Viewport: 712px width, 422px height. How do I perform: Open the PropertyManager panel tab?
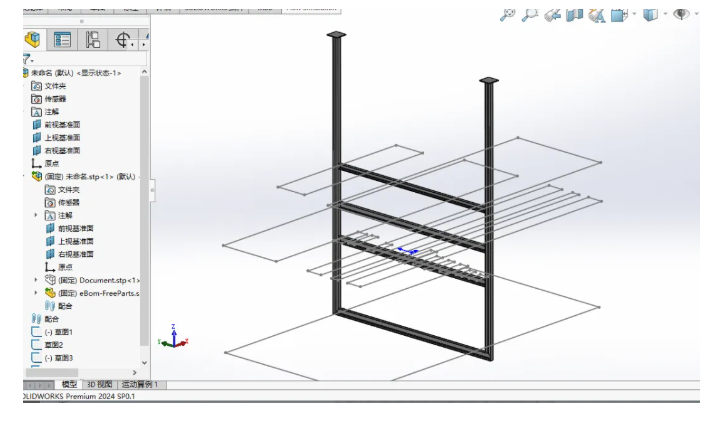63,39
